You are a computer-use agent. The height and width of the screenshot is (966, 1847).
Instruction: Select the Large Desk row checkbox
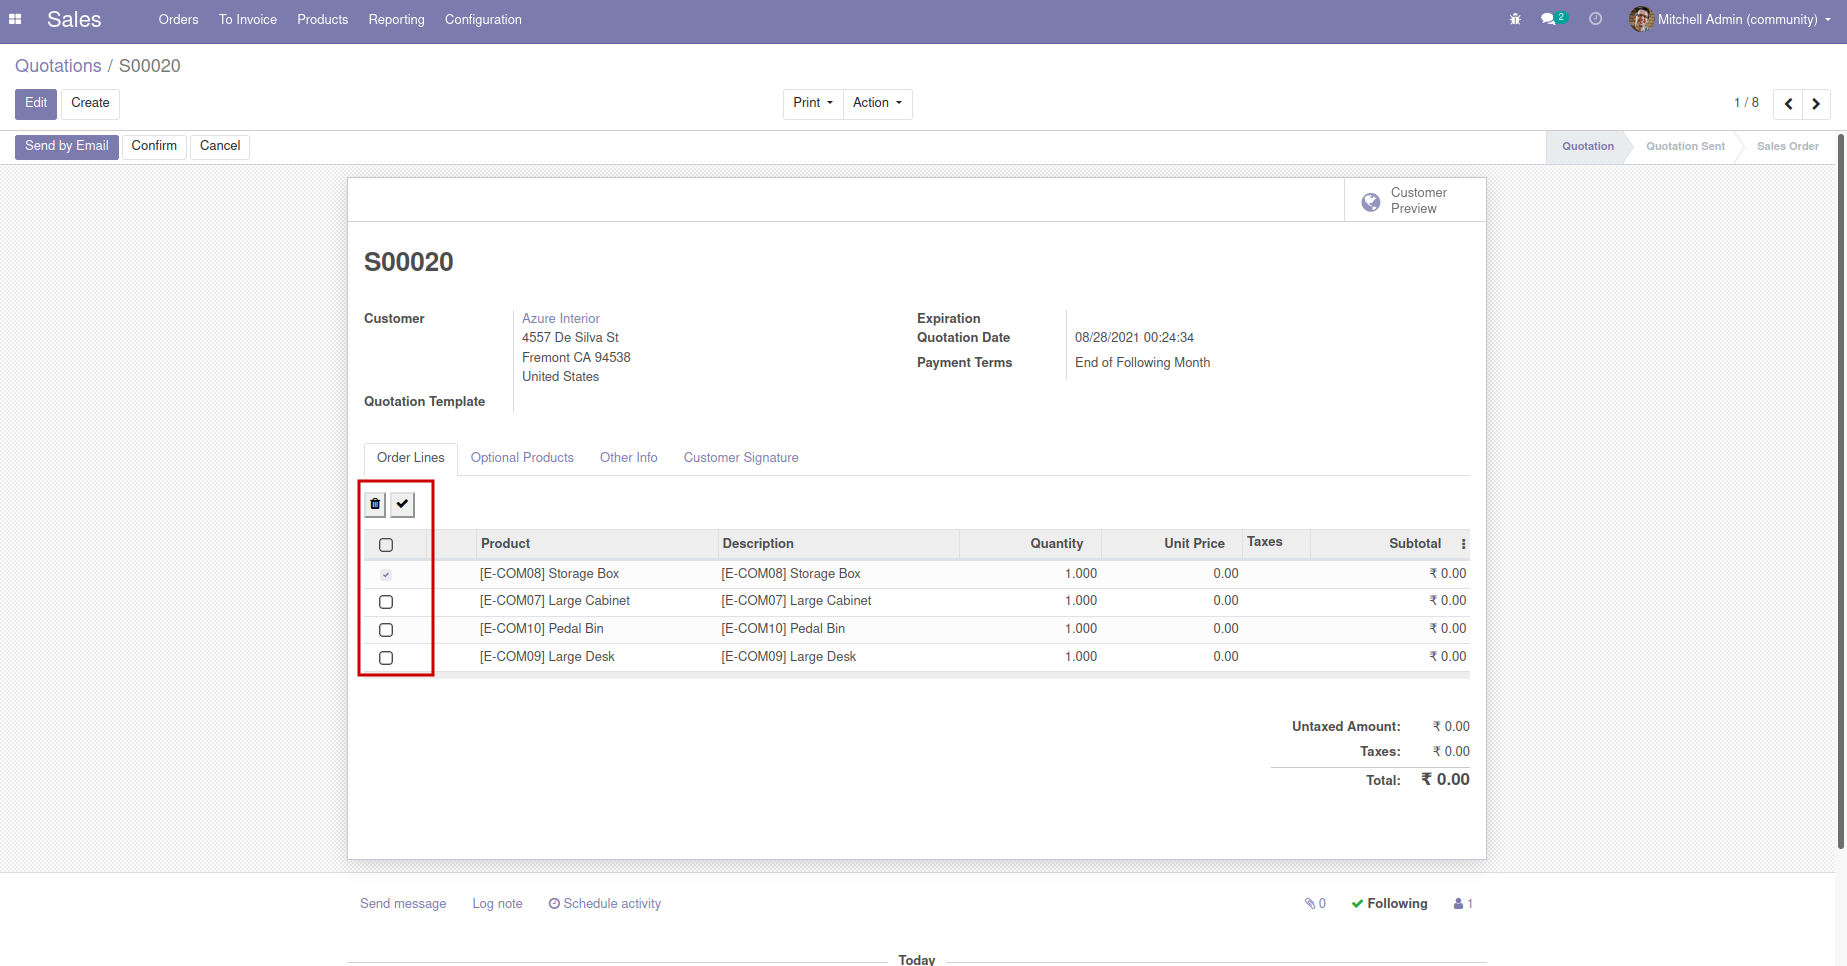click(x=386, y=658)
